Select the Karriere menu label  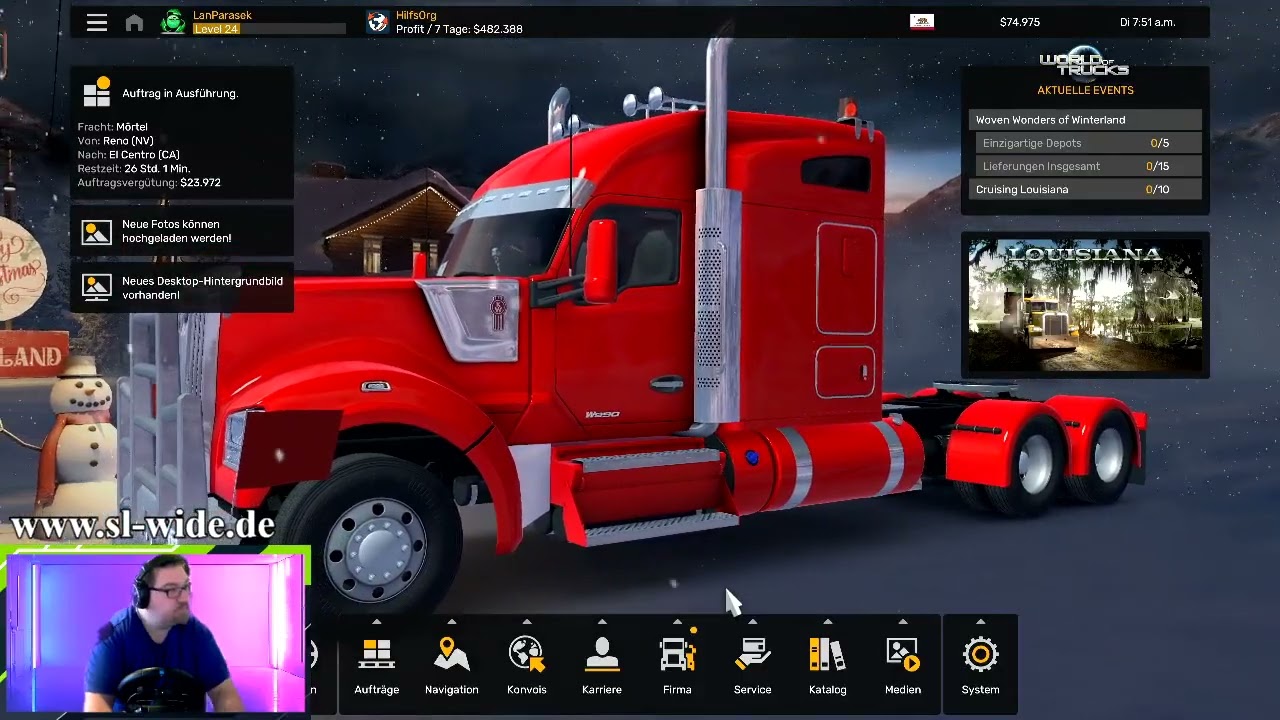[602, 690]
